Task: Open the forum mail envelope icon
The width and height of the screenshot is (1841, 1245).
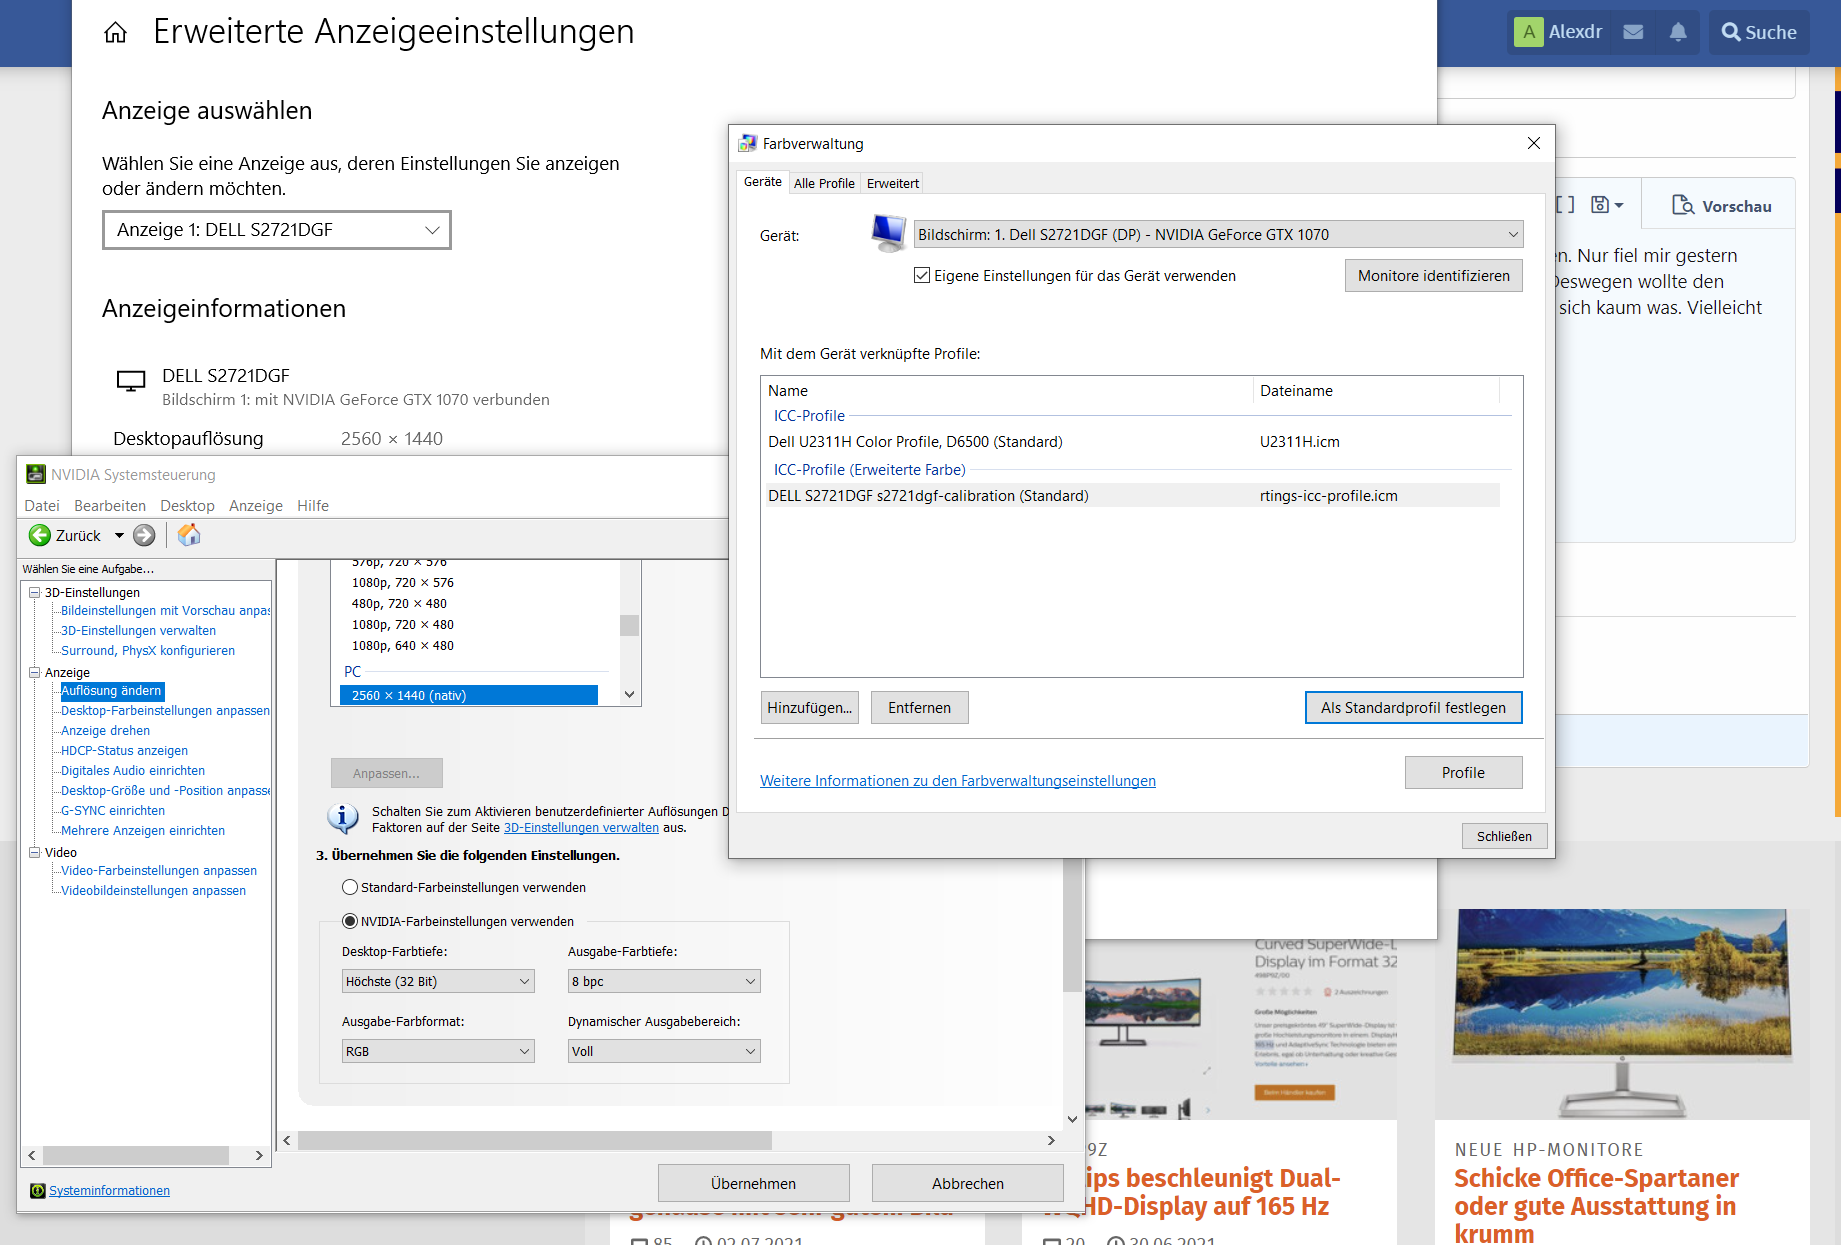Action: pos(1633,32)
